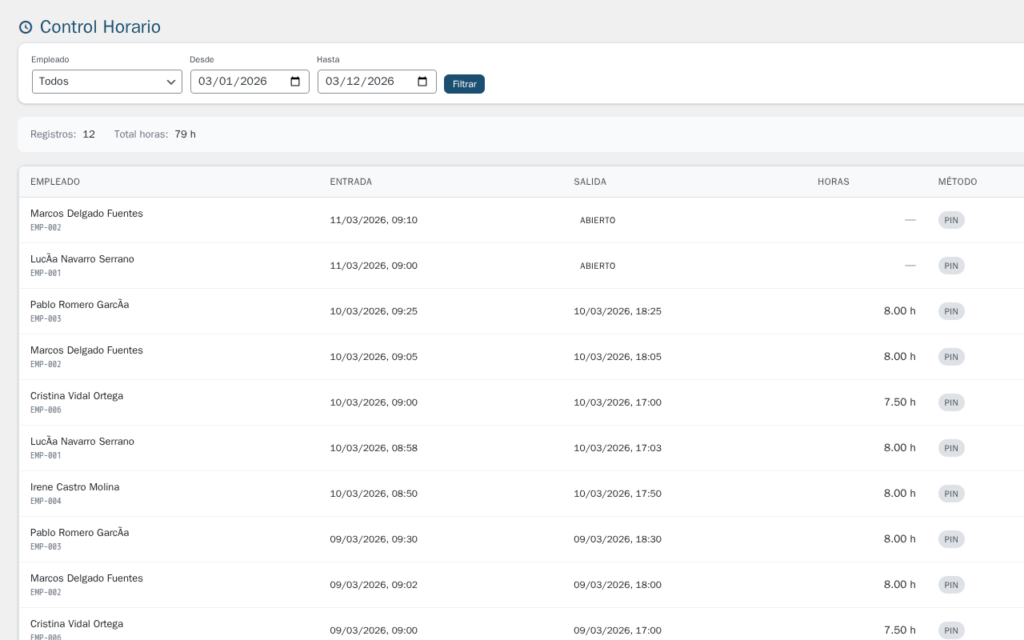Expand the Todos employee selector

click(x=106, y=81)
